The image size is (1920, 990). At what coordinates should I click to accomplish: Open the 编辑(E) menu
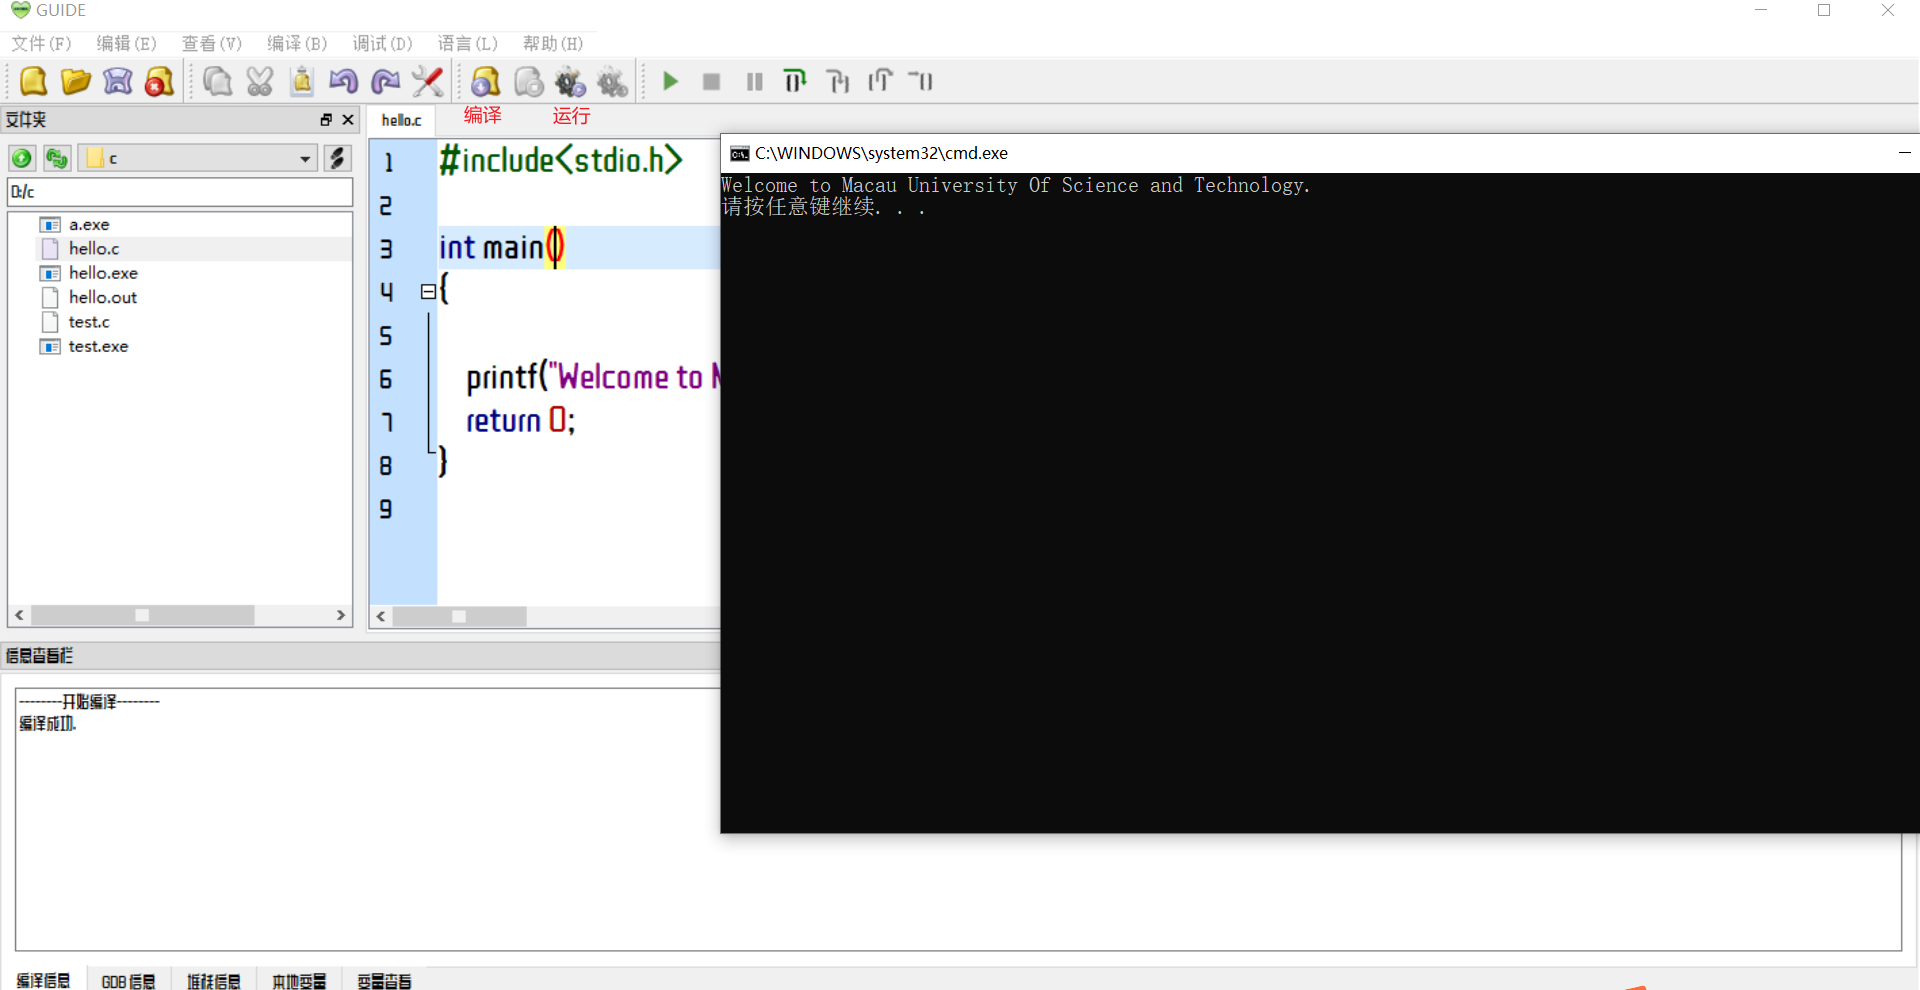coord(127,44)
